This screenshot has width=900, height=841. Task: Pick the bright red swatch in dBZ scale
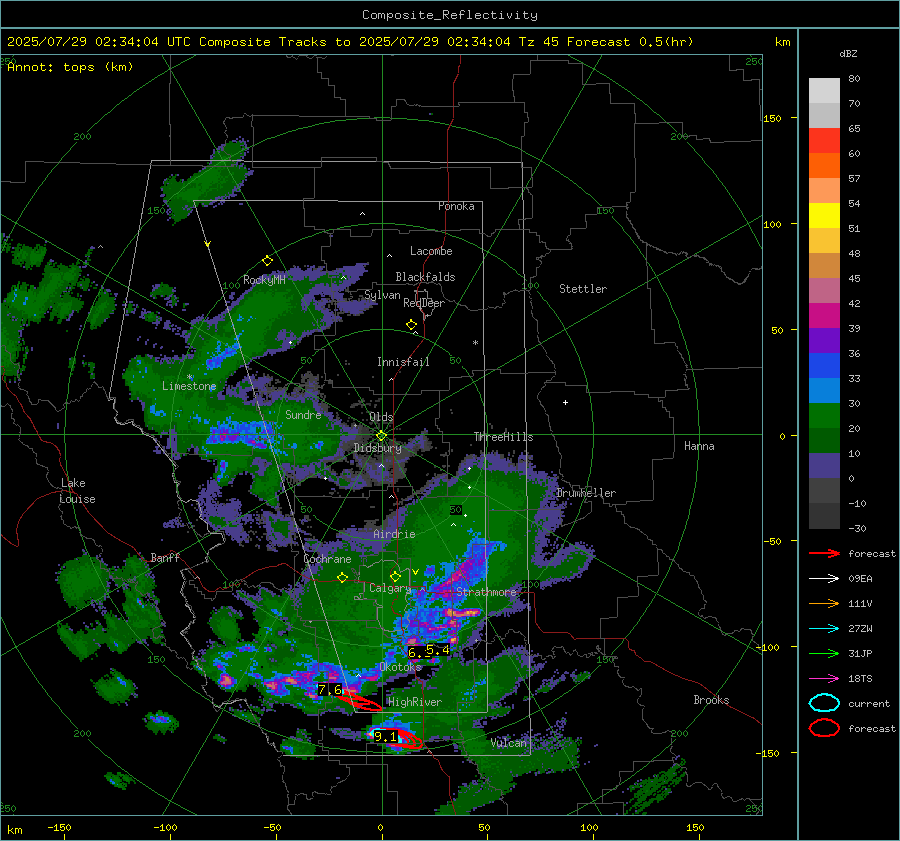point(824,141)
